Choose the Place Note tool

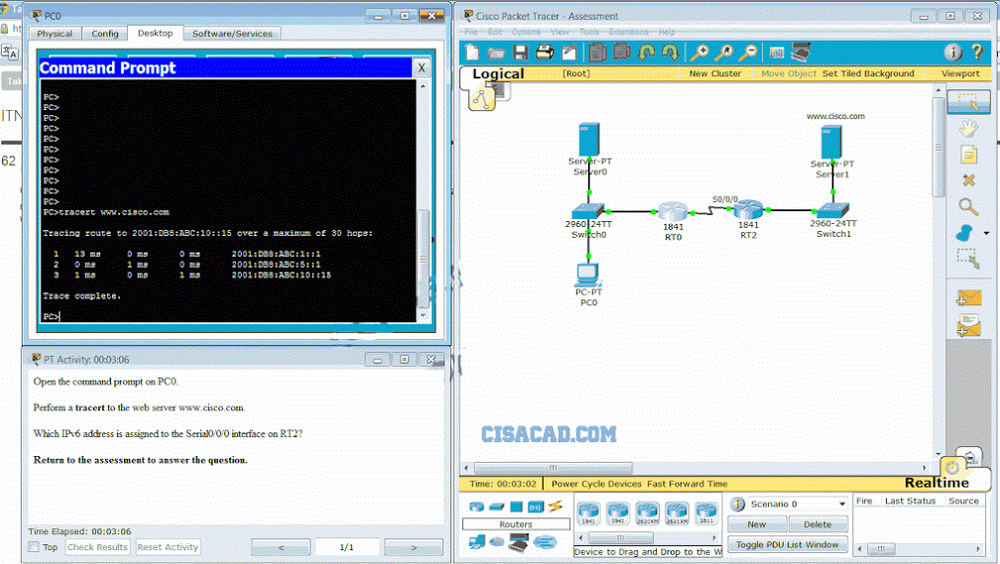(x=968, y=155)
